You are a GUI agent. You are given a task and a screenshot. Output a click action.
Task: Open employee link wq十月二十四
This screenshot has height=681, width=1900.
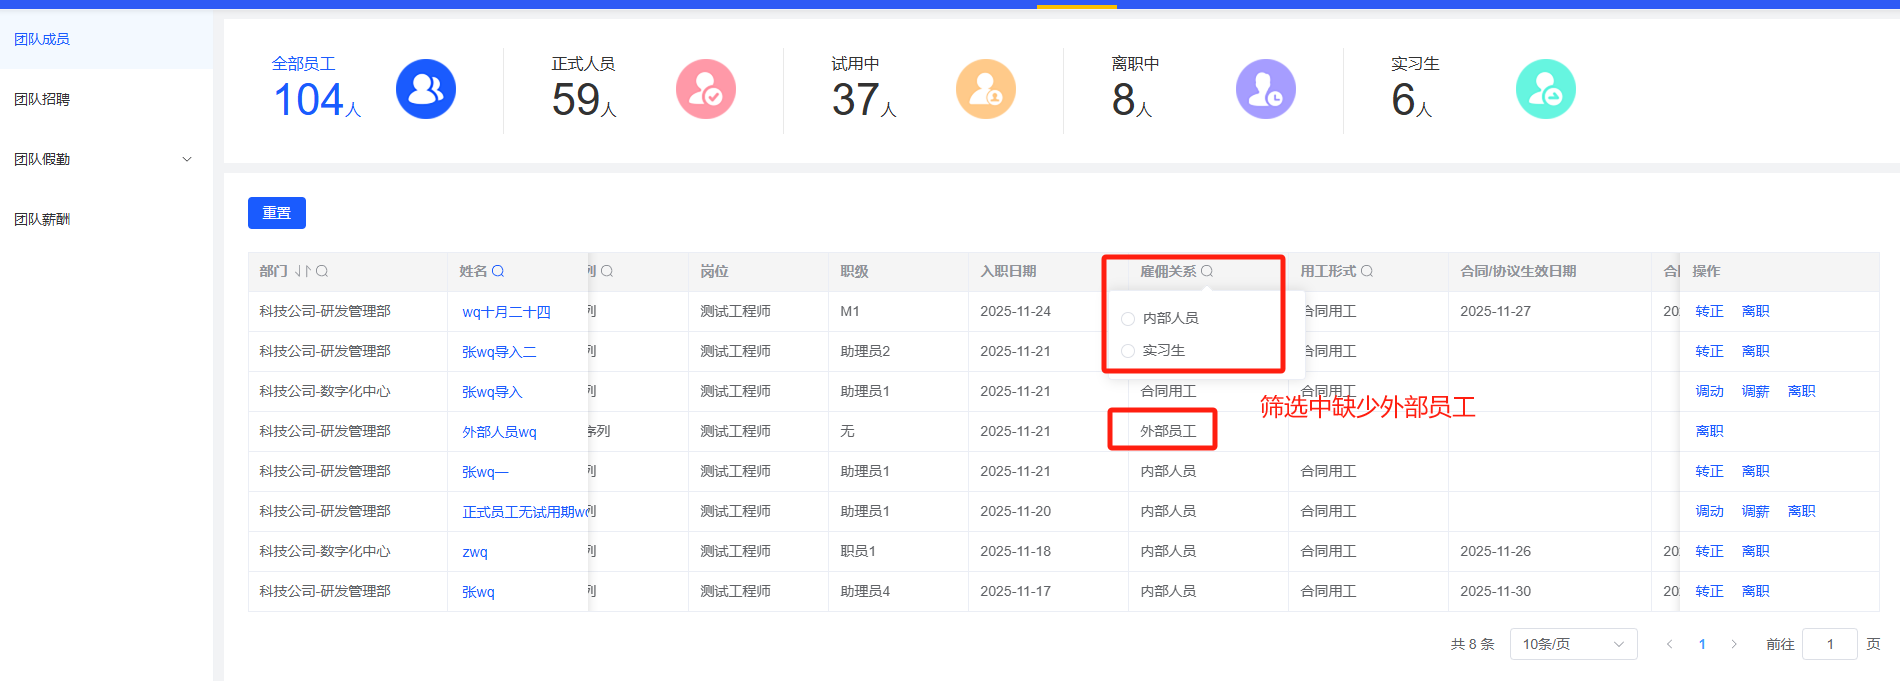point(506,312)
